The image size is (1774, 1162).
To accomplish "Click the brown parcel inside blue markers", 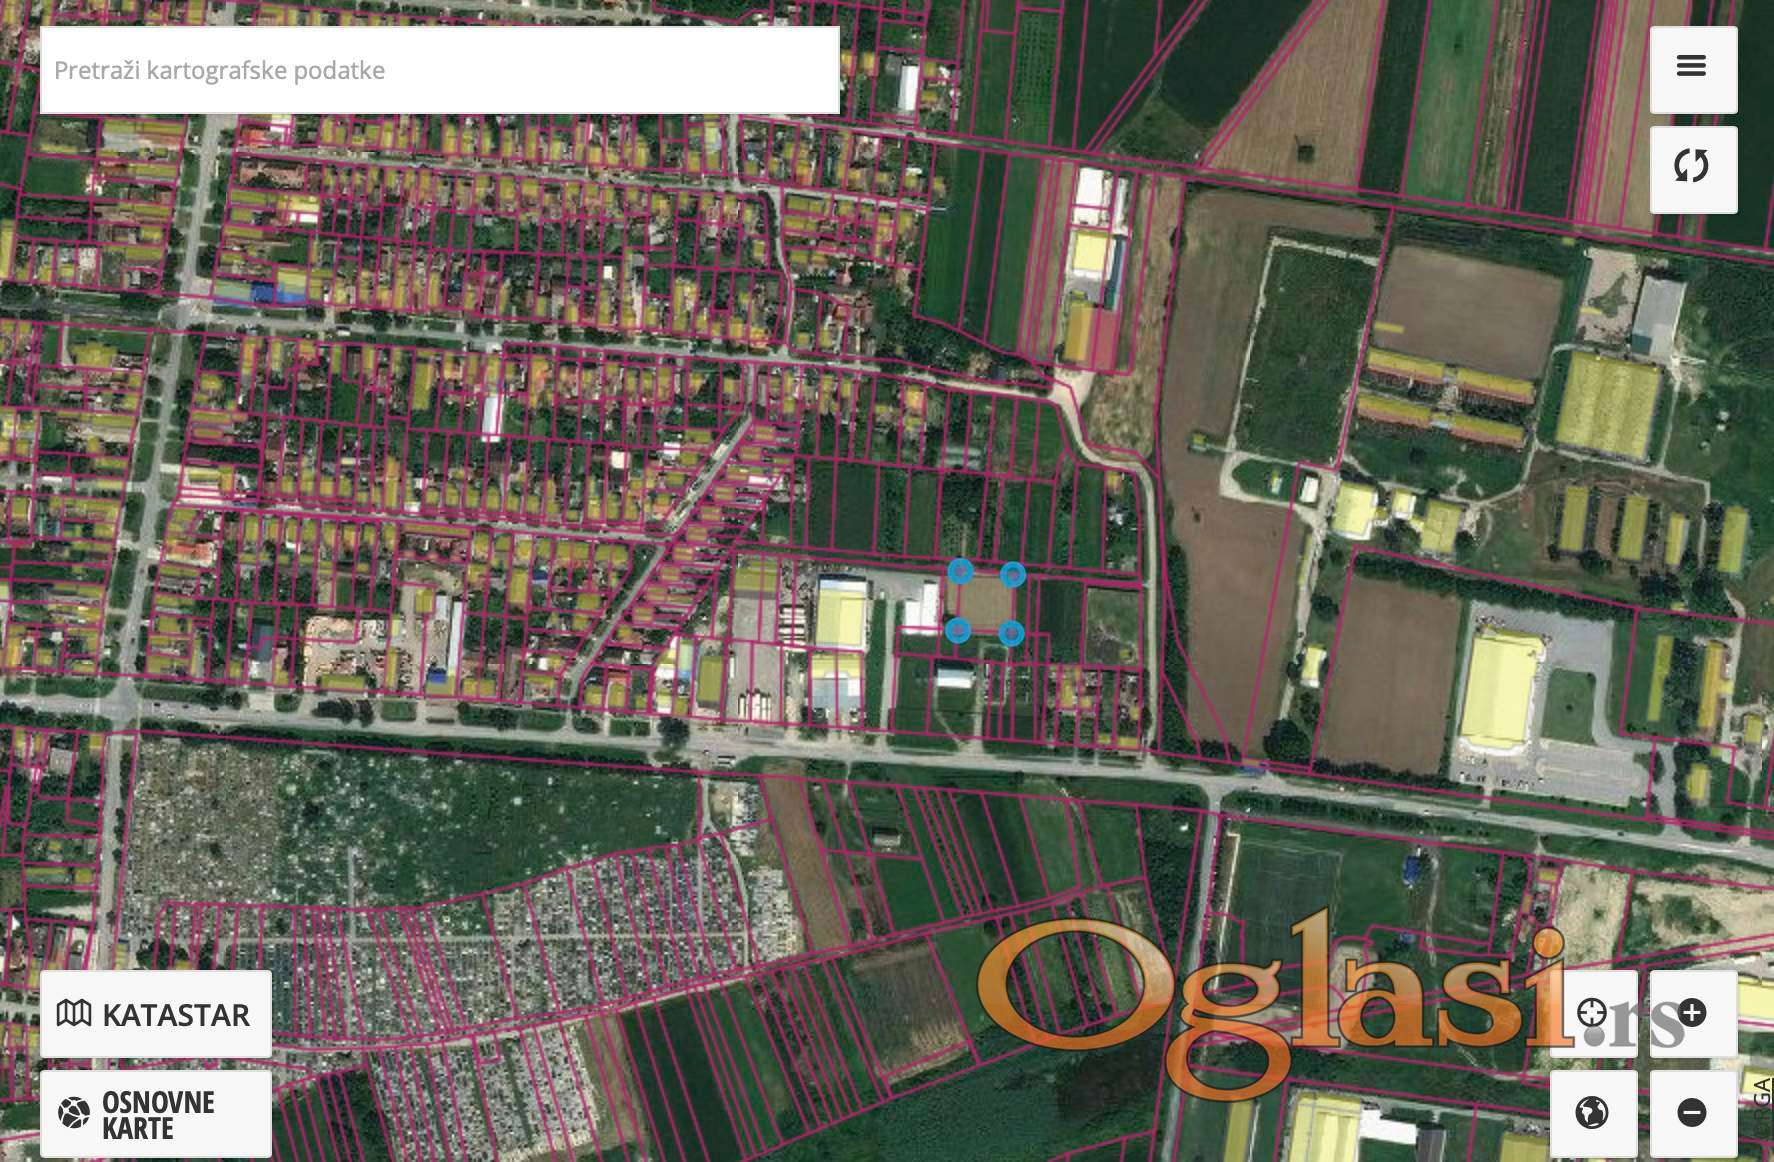I will [x=985, y=602].
